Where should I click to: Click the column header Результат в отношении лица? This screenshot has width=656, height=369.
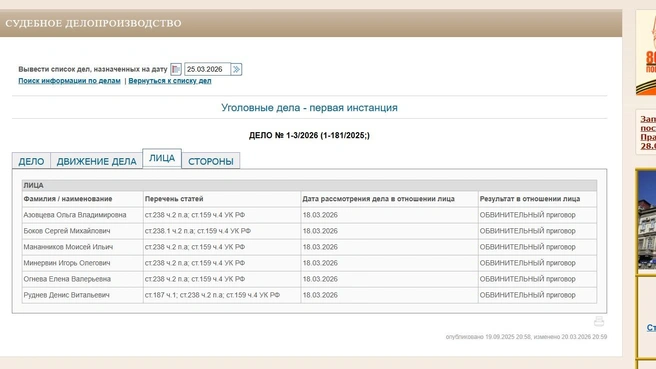[530, 199]
